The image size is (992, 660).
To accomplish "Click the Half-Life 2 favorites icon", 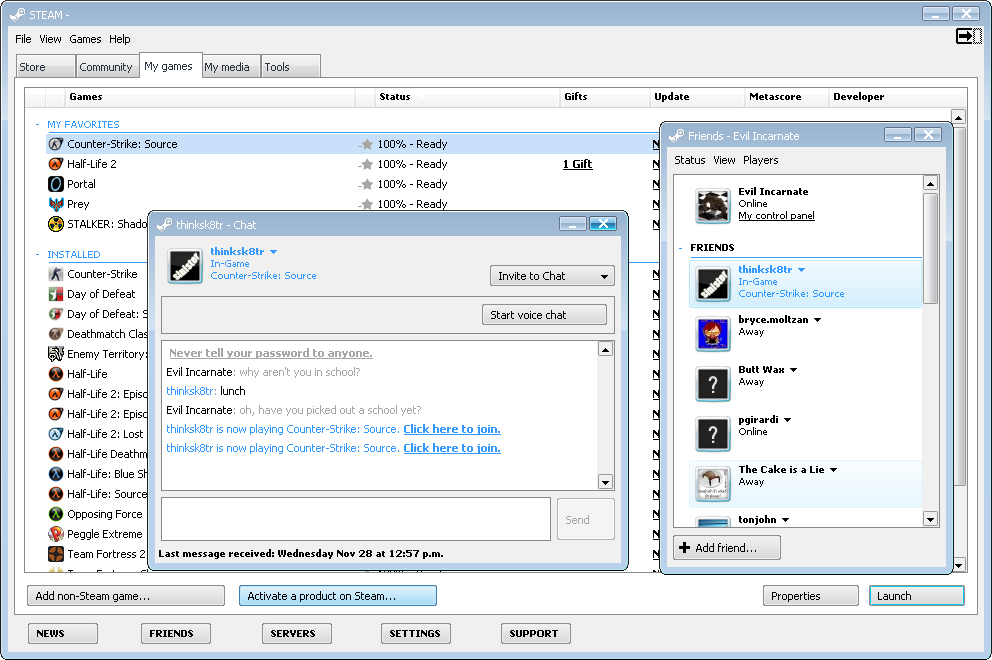I will click(56, 165).
